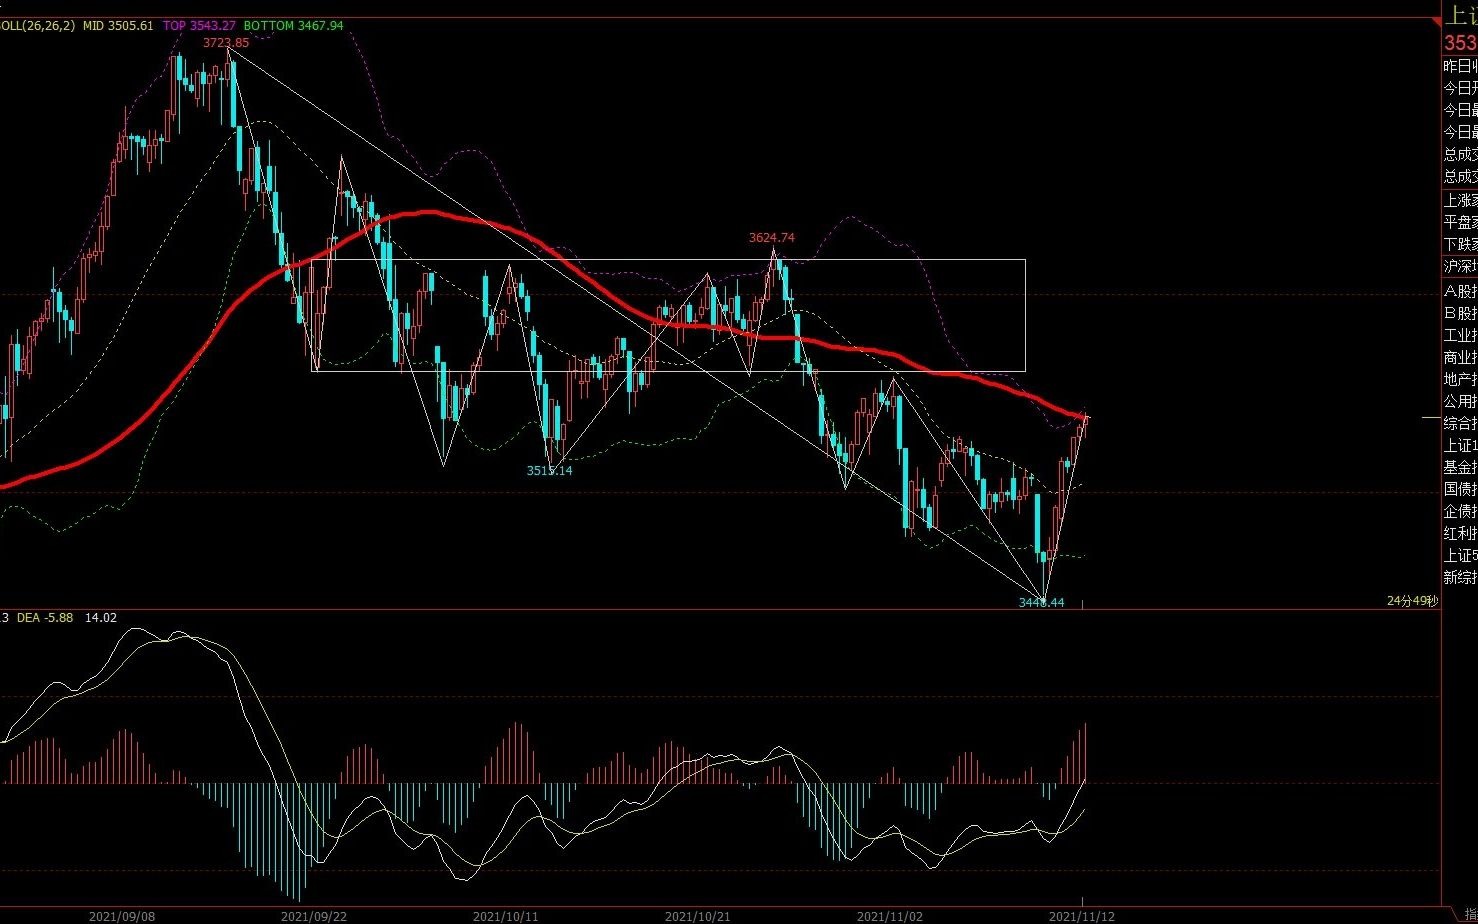The image size is (1478, 924).
Task: Select the 昨日 row in quote panel
Action: 1460,66
